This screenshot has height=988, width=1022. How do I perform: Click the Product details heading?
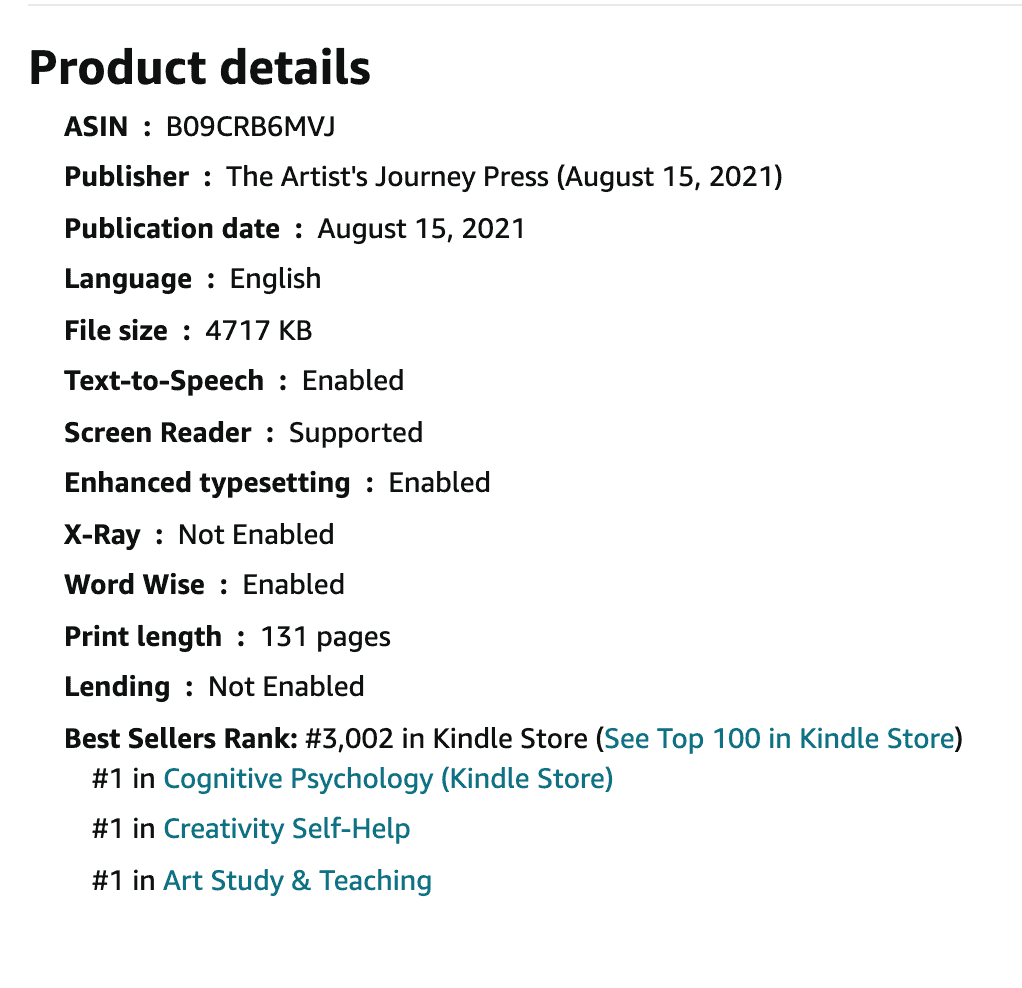click(199, 68)
